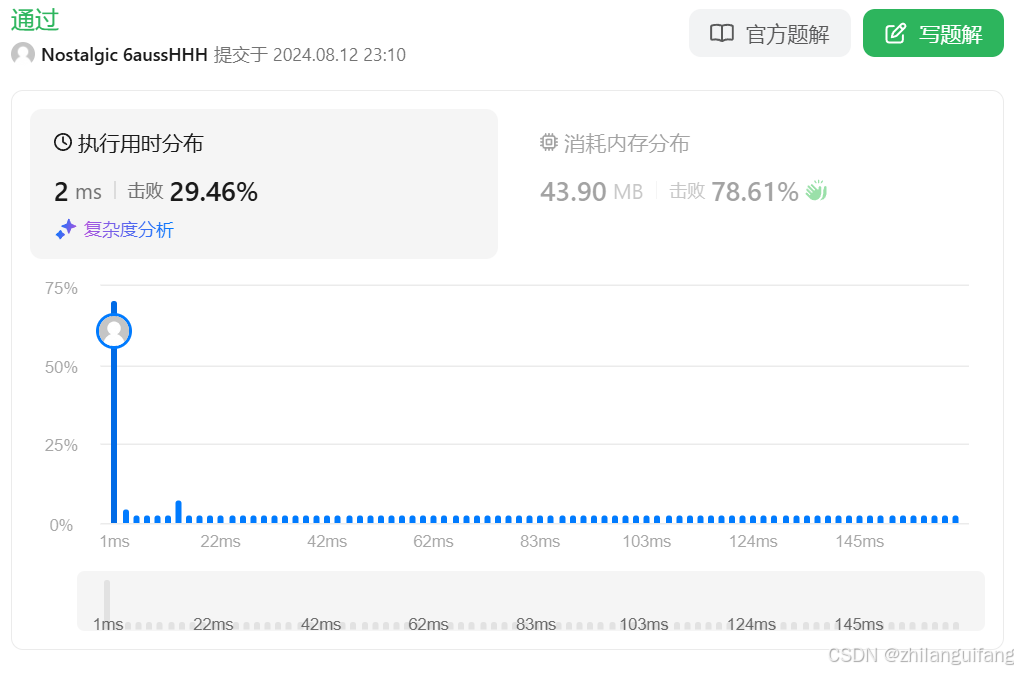Screen dimensions: 1018x673
Task: Open the 复杂度分析 complexity analysis link
Action: tap(129, 230)
